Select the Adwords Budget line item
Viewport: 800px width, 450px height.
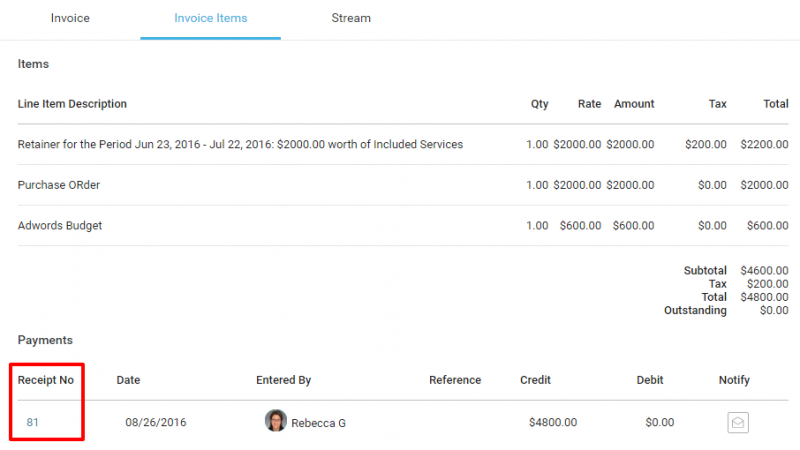60,226
